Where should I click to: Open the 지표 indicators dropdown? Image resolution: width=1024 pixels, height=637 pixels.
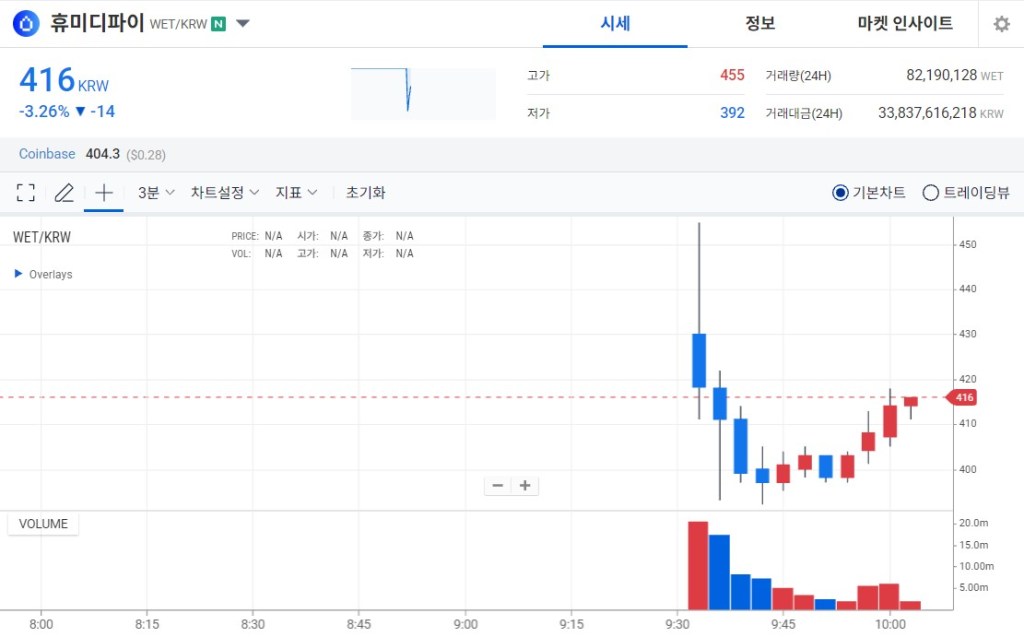295,192
